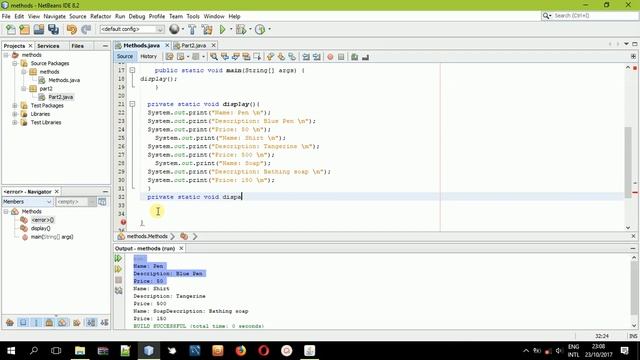Click the Re-run with different parameters icon

tap(118, 269)
